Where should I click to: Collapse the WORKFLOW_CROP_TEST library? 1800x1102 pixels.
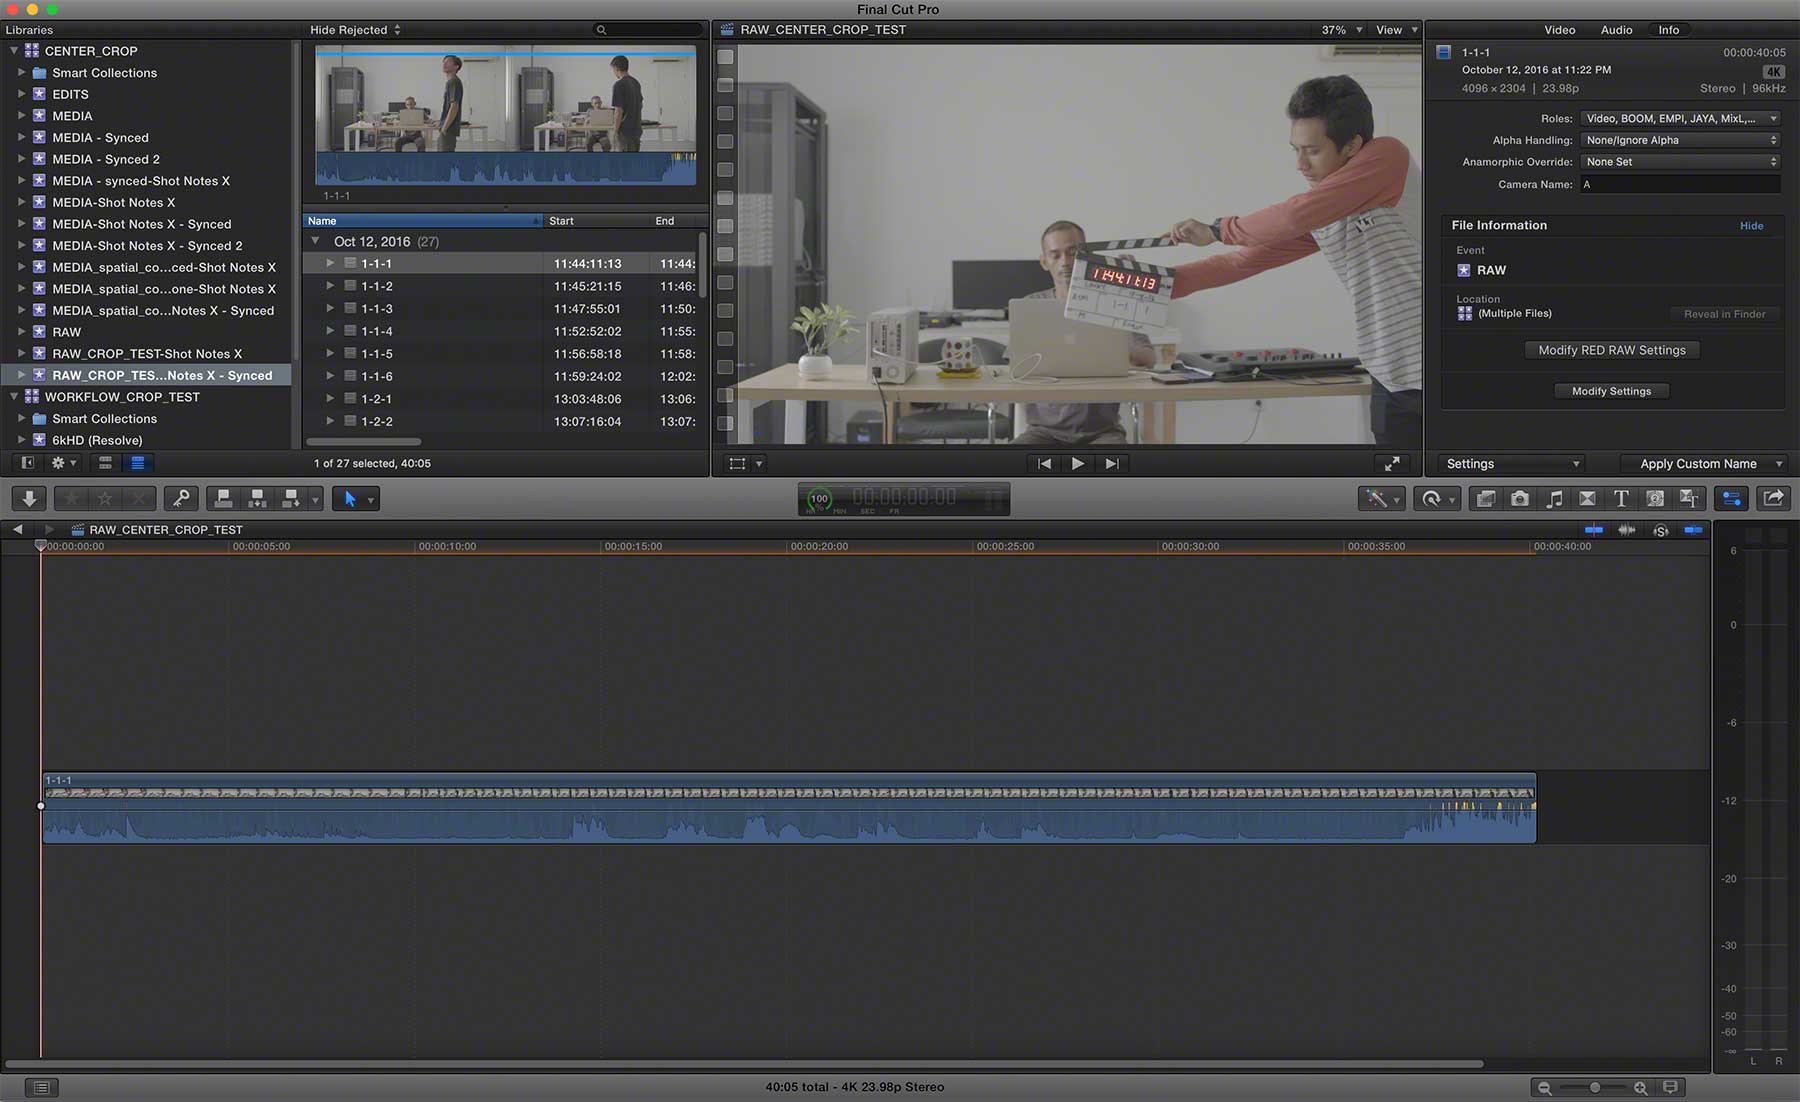[x=14, y=397]
